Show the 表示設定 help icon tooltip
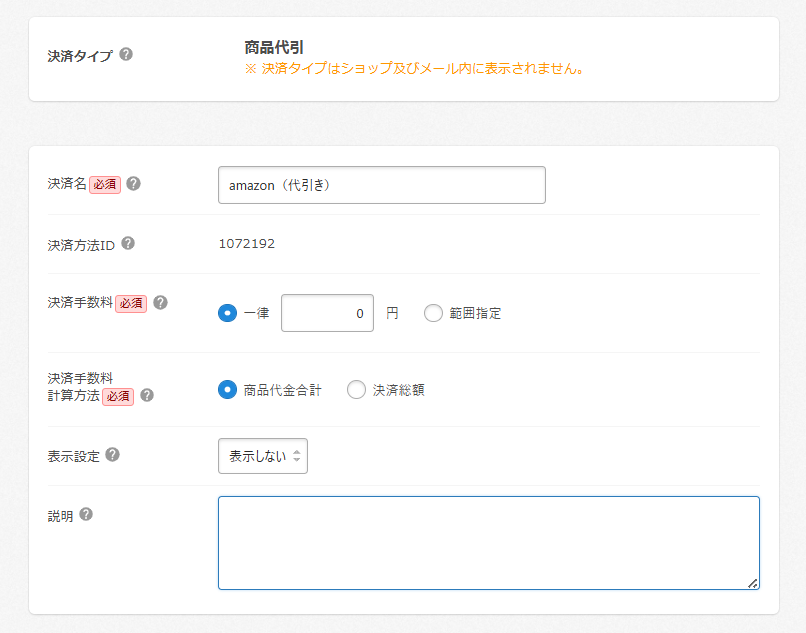The width and height of the screenshot is (806, 633). (x=112, y=454)
